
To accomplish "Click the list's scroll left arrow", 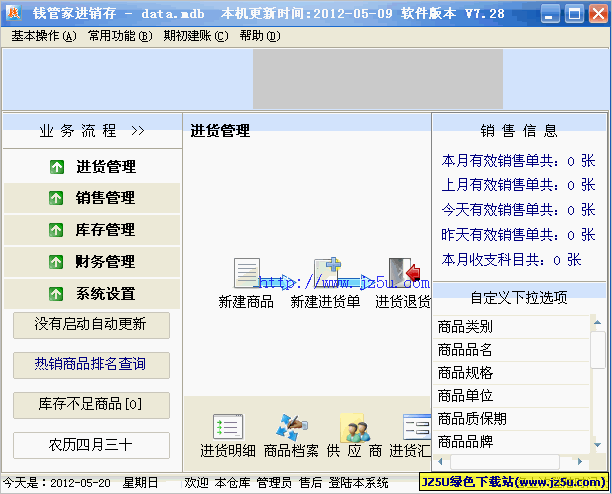I will [440, 462].
